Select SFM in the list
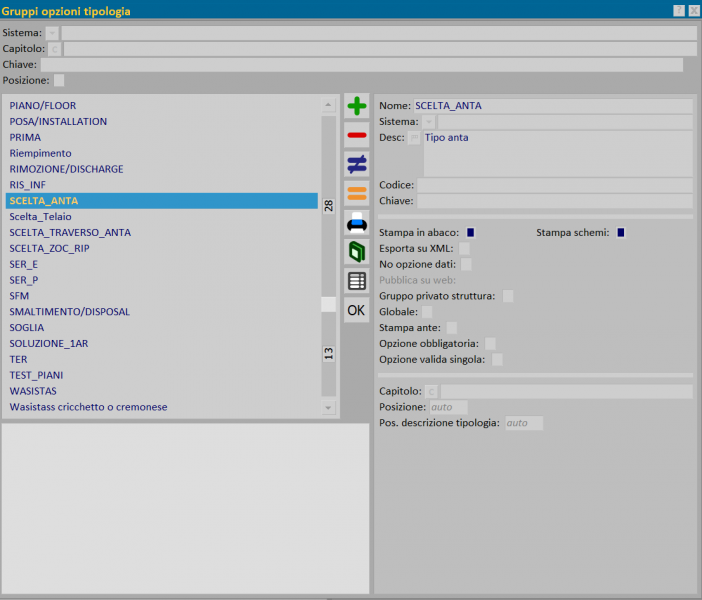Screen dimensions: 702x600 162,296
